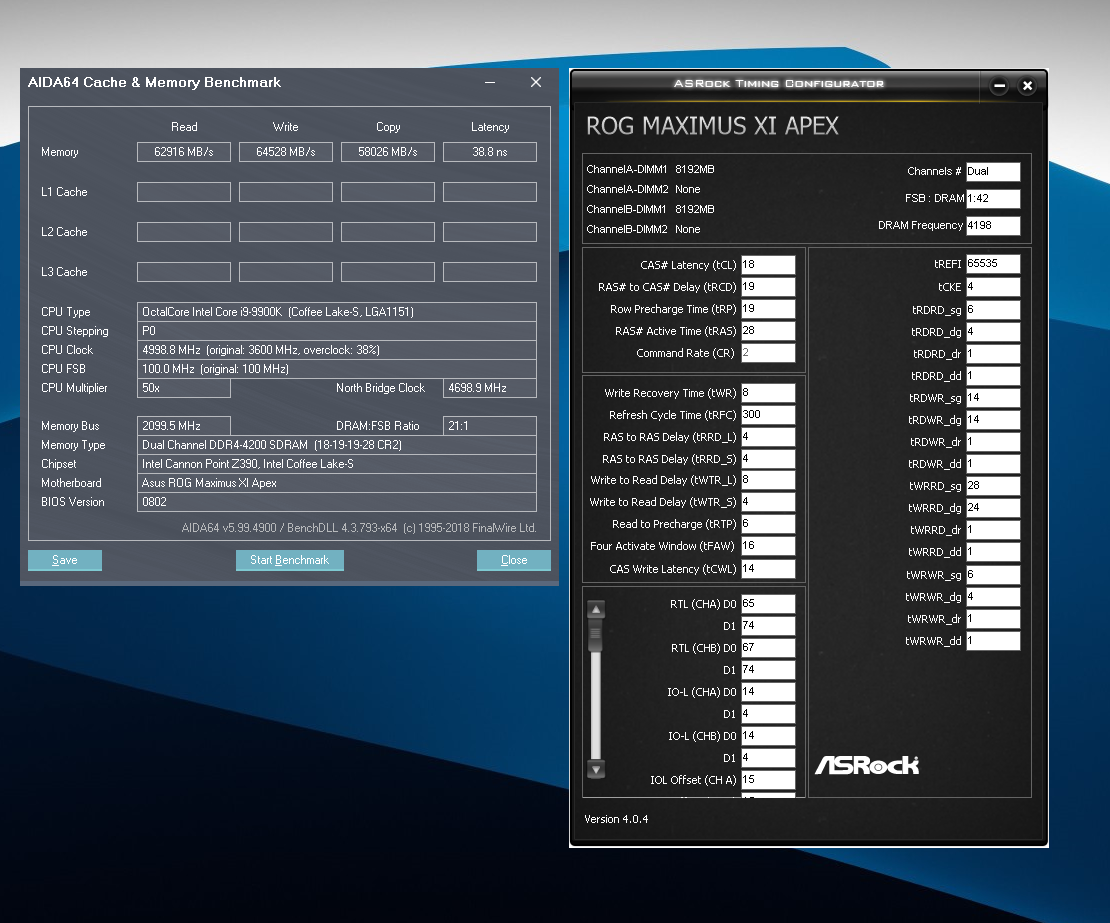1110x923 pixels.
Task: Click the tWRRD_dg value field
Action: tap(993, 508)
